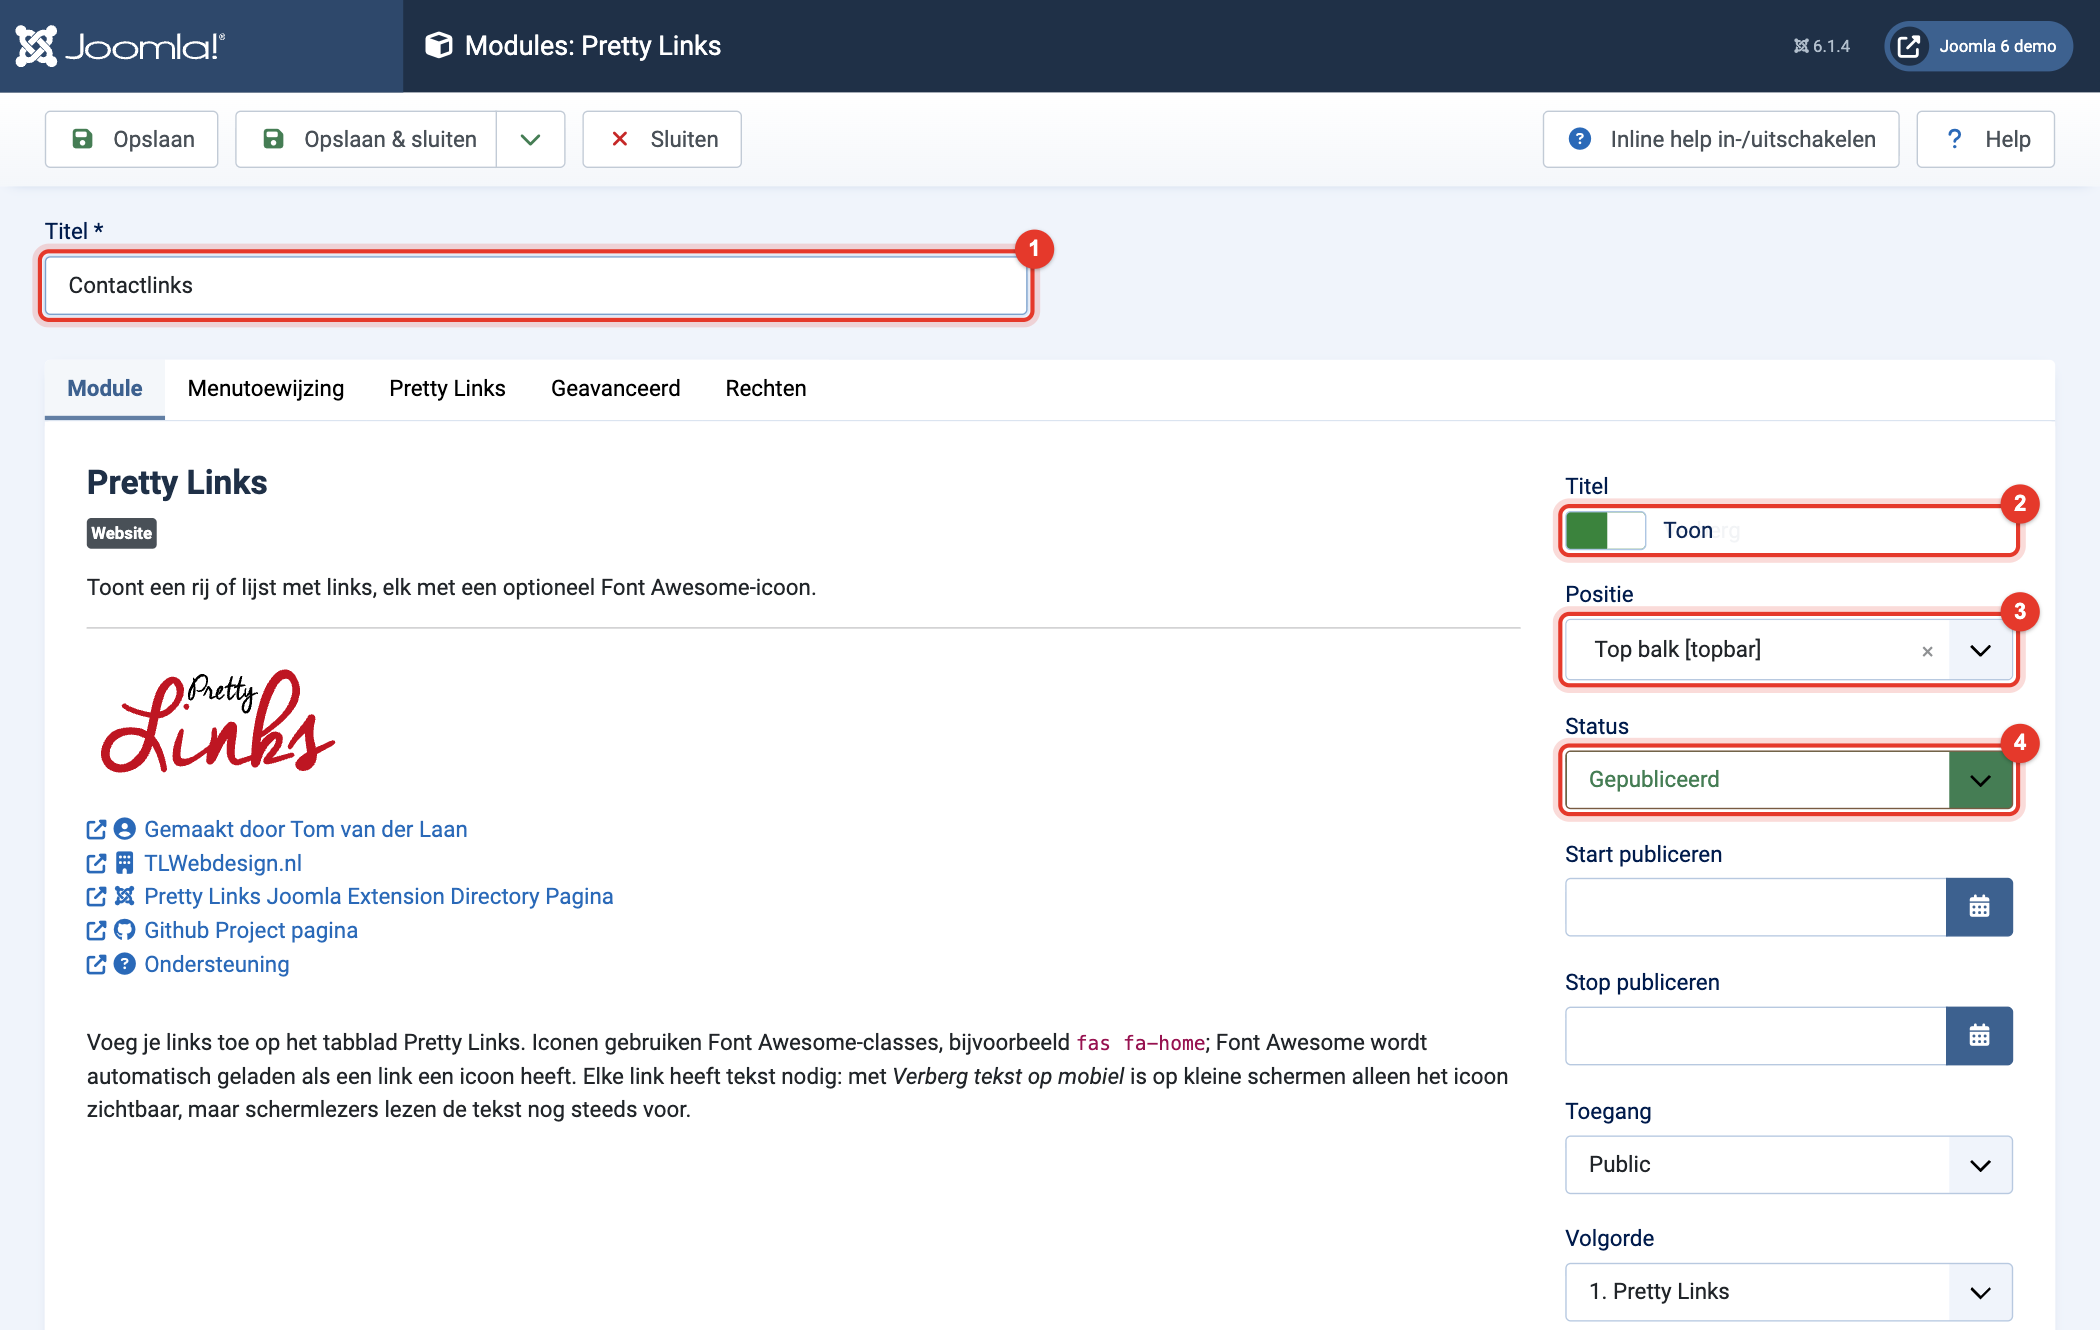The image size is (2100, 1330).
Task: Toggle the Titel Toon switch
Action: (x=1605, y=530)
